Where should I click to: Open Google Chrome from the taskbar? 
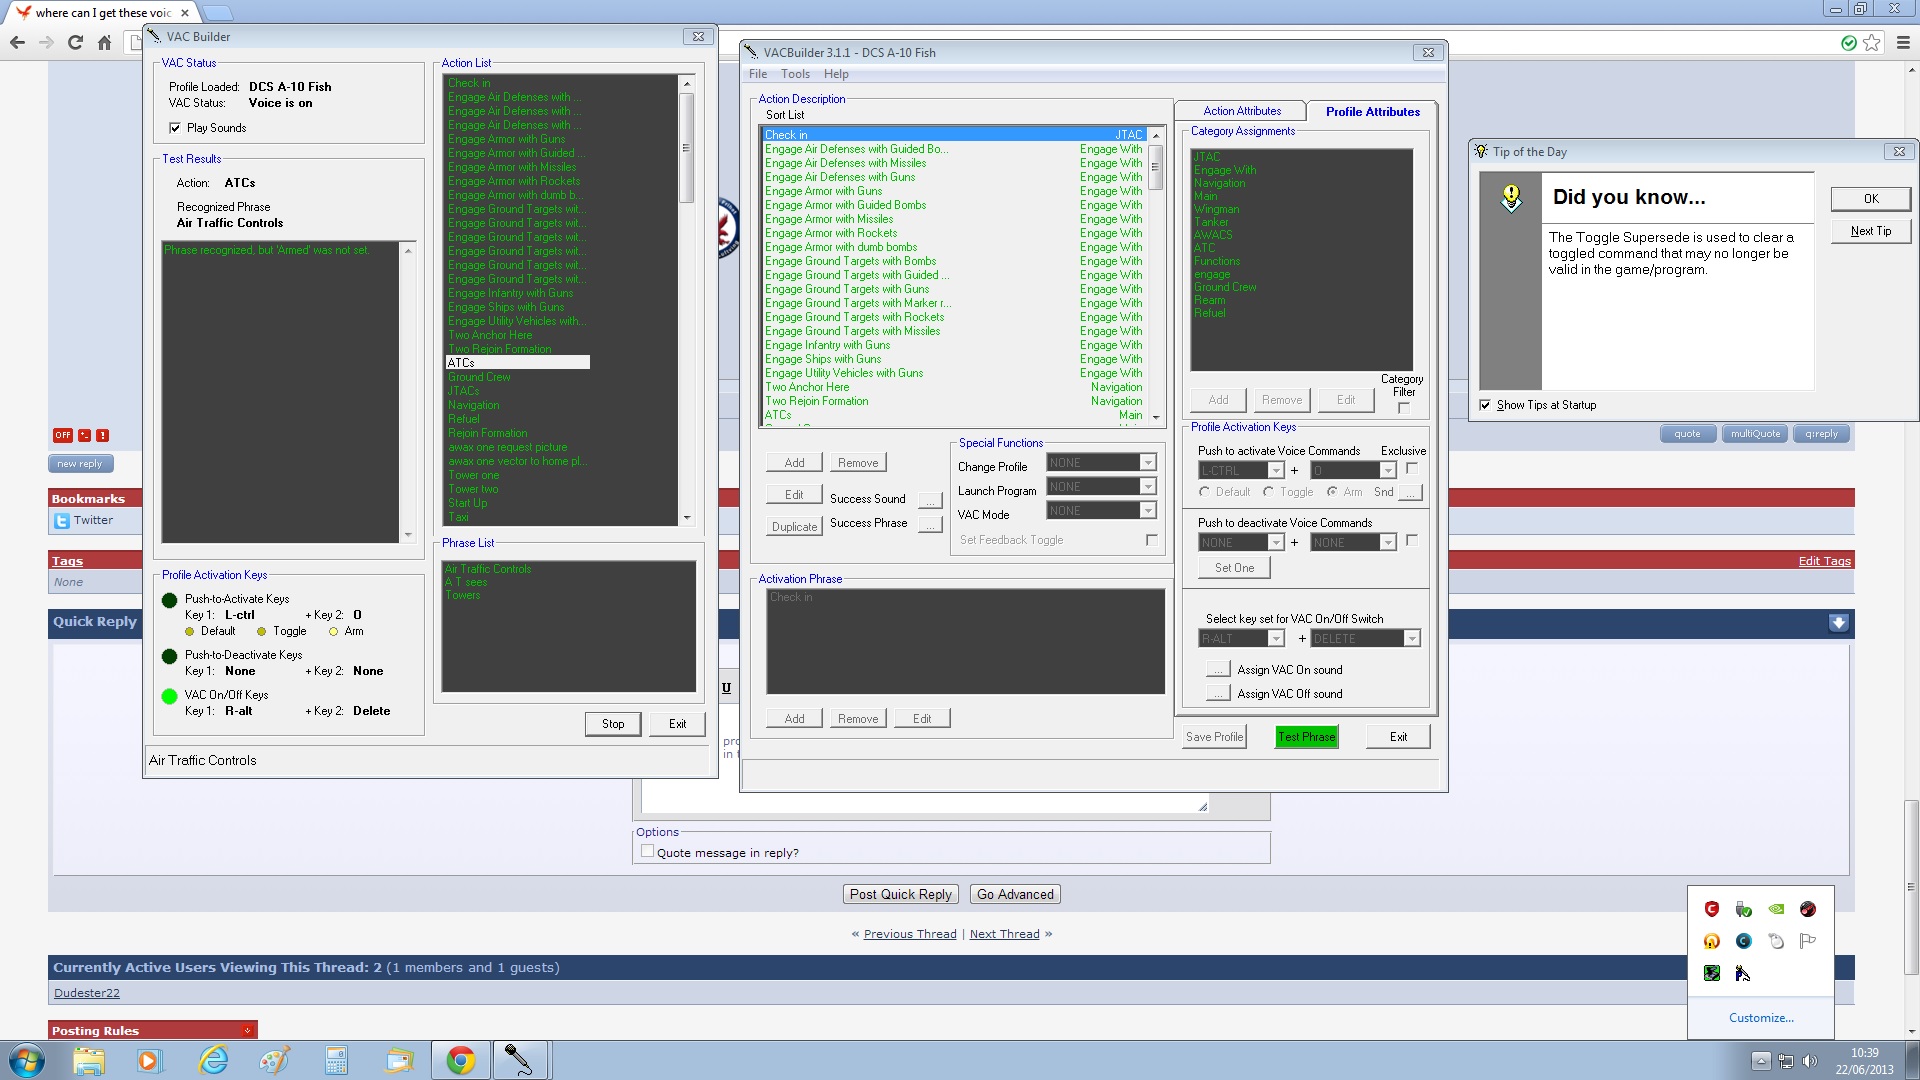coord(460,1059)
